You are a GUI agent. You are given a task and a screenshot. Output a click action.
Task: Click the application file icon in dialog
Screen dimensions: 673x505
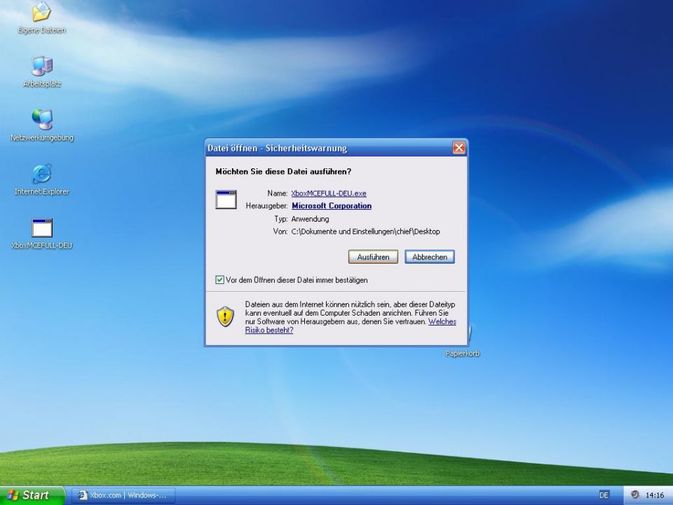pyautogui.click(x=226, y=200)
